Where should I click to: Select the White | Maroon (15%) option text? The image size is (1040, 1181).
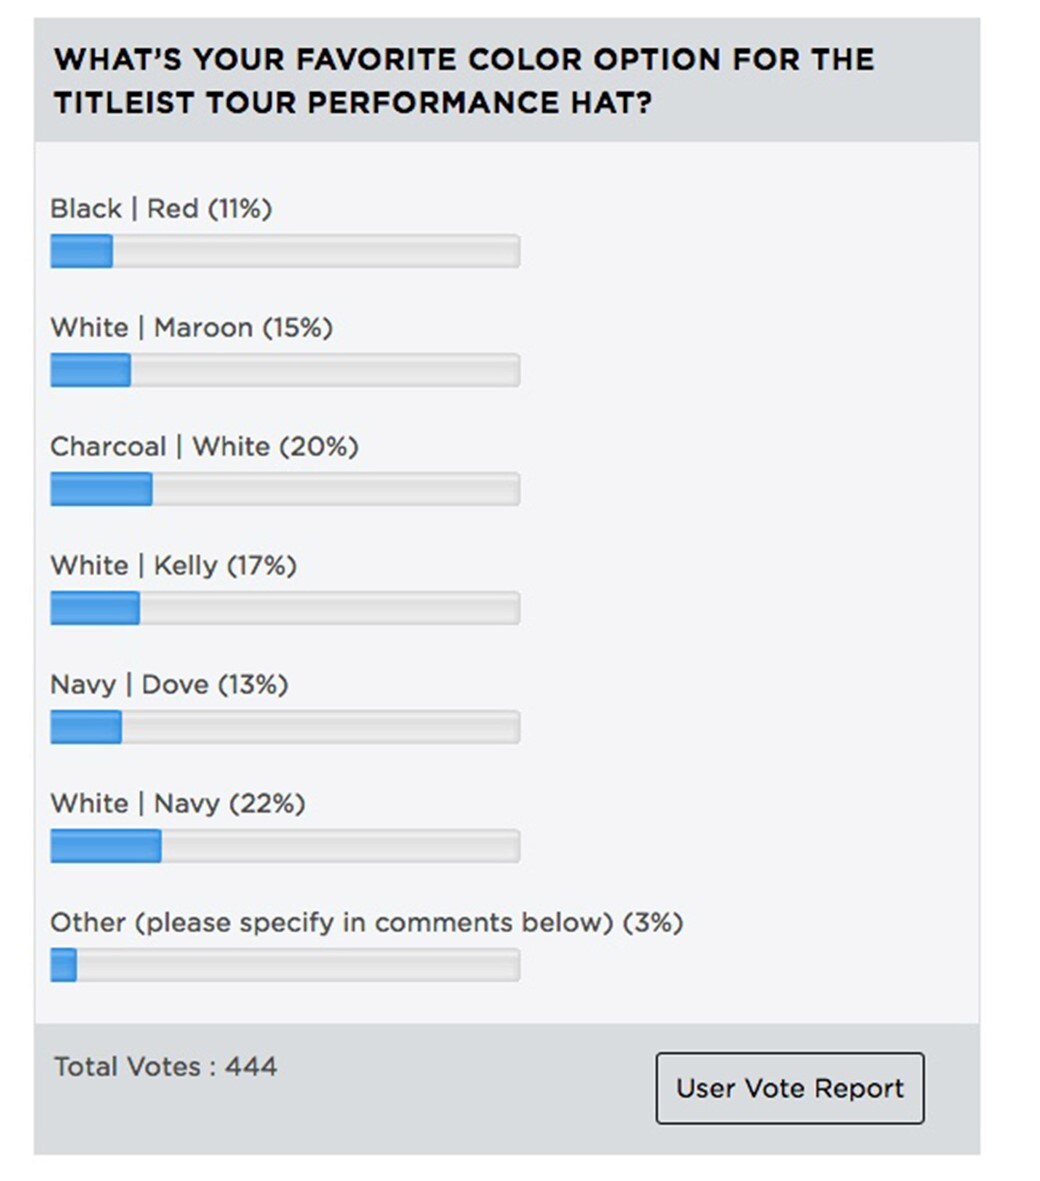[x=191, y=328]
